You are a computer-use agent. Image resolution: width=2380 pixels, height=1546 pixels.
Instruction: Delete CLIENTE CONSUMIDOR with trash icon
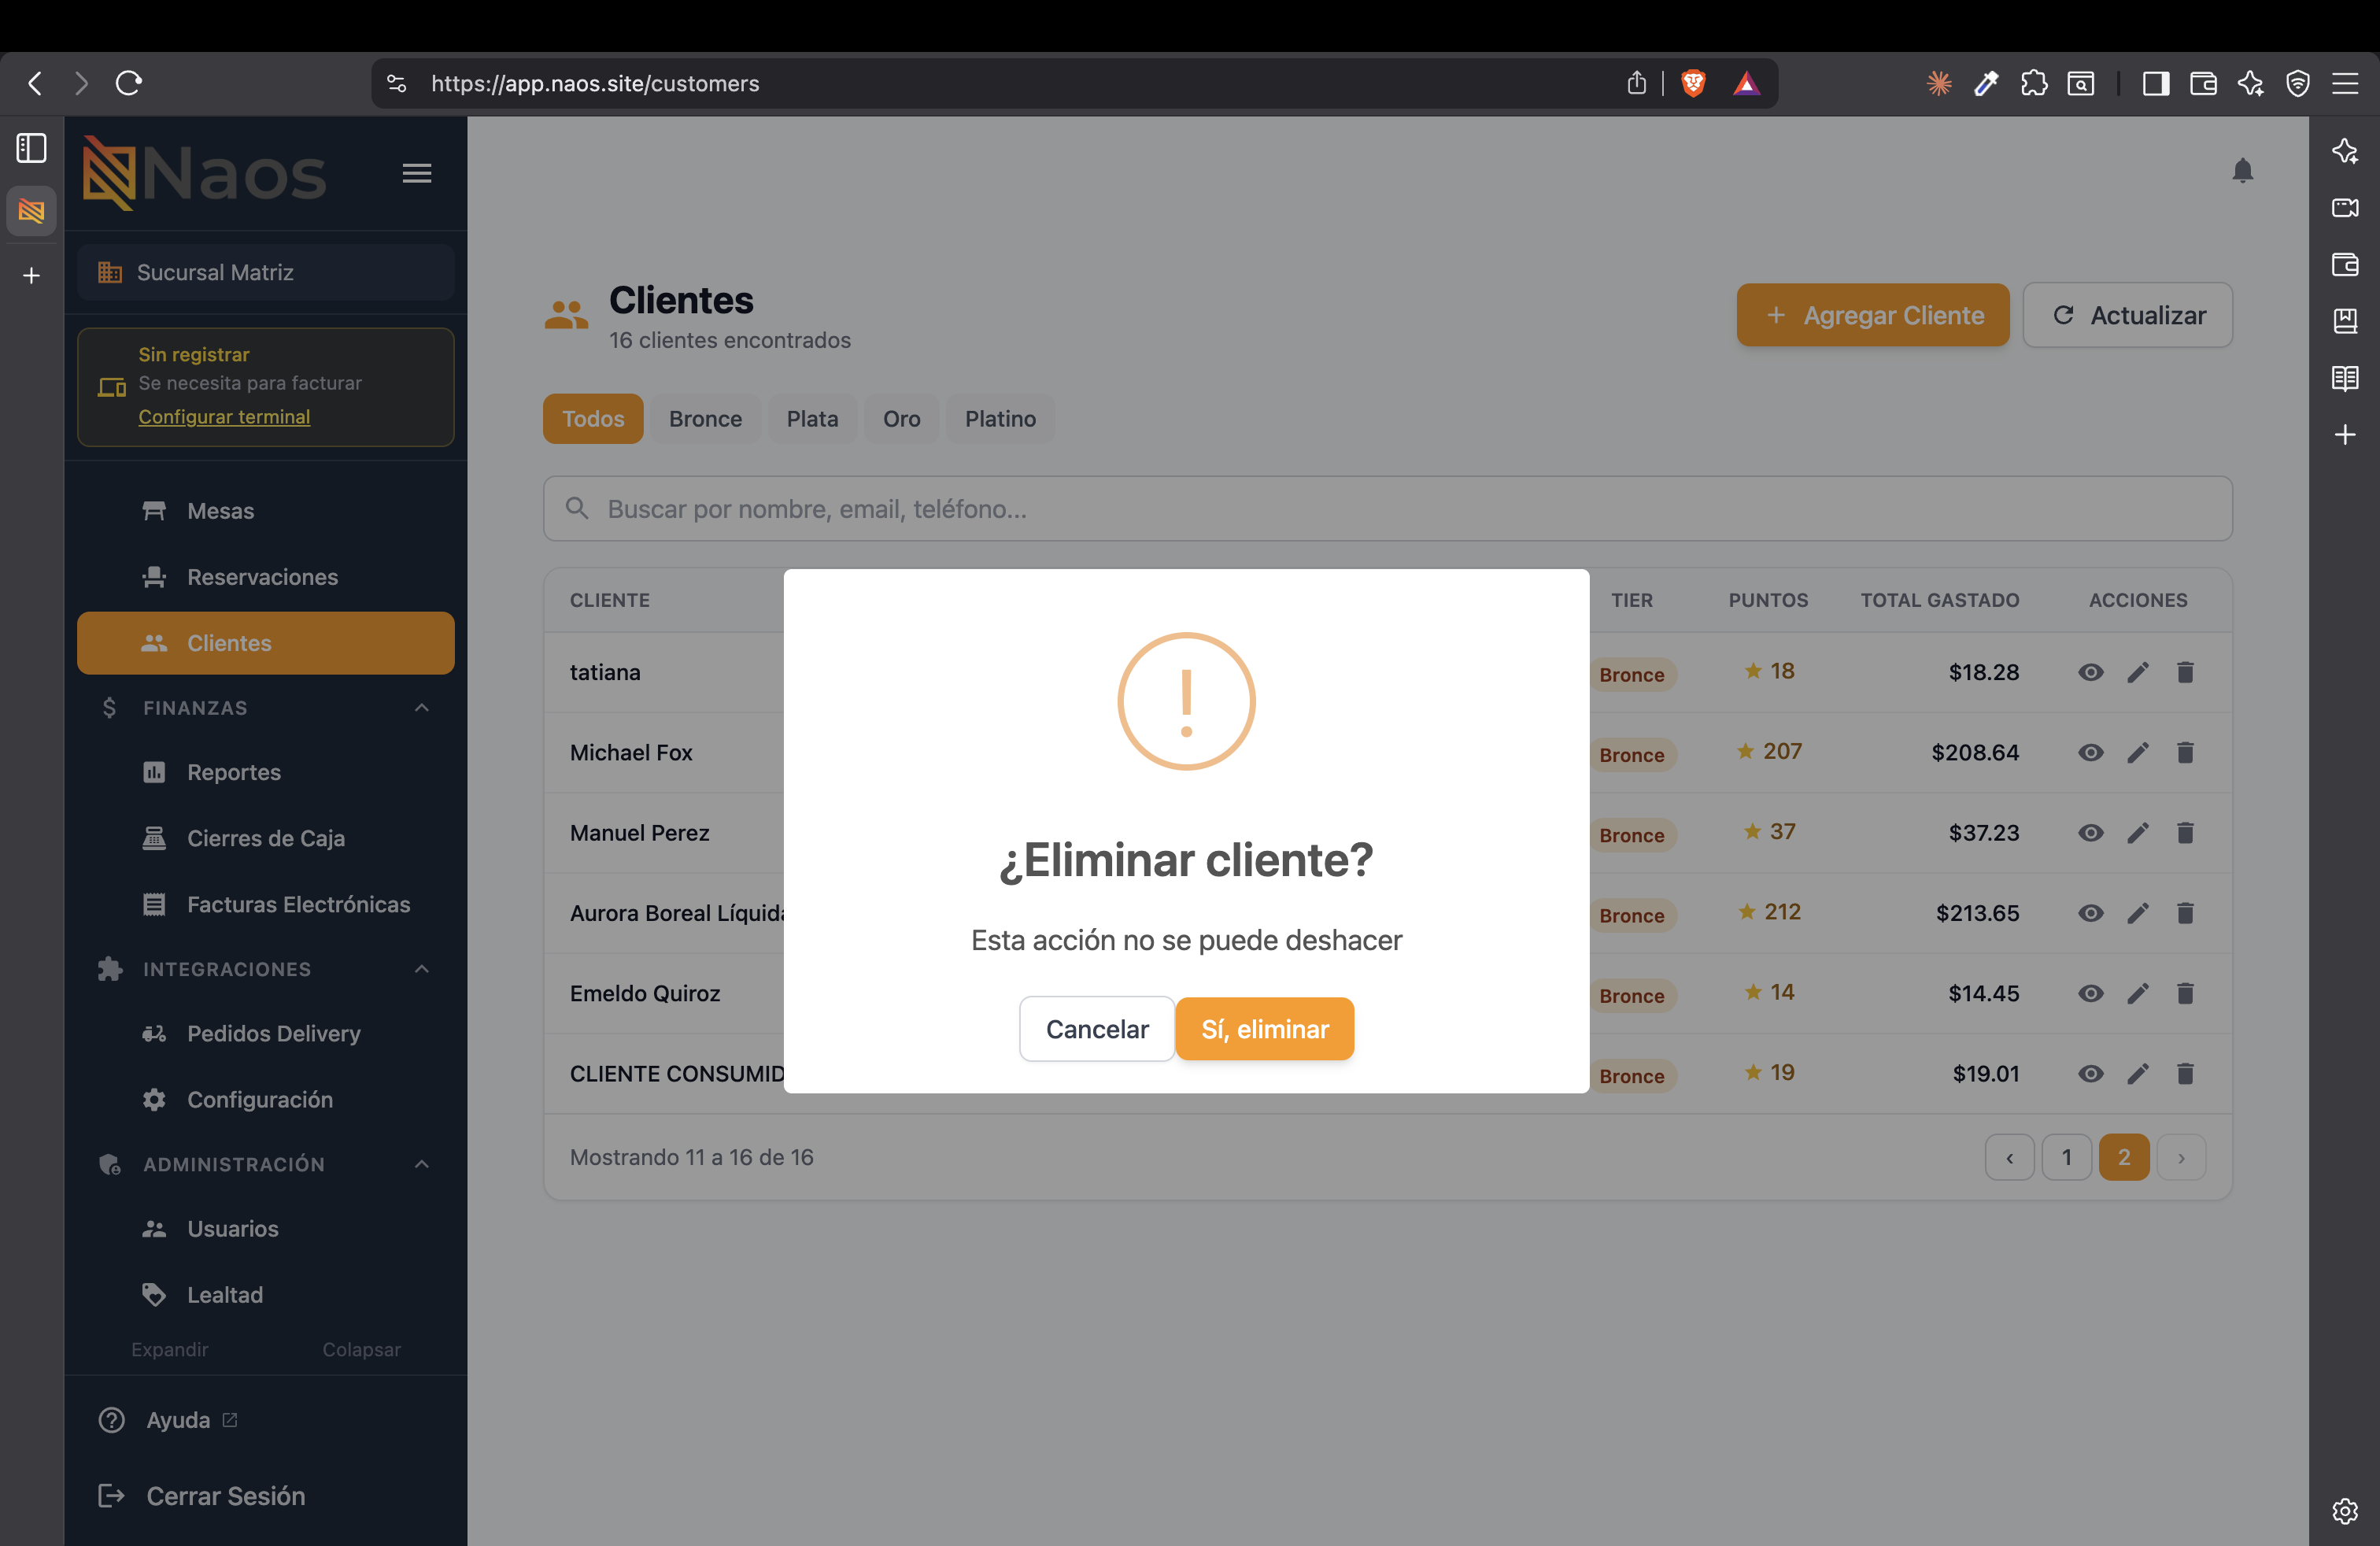click(x=2185, y=1074)
